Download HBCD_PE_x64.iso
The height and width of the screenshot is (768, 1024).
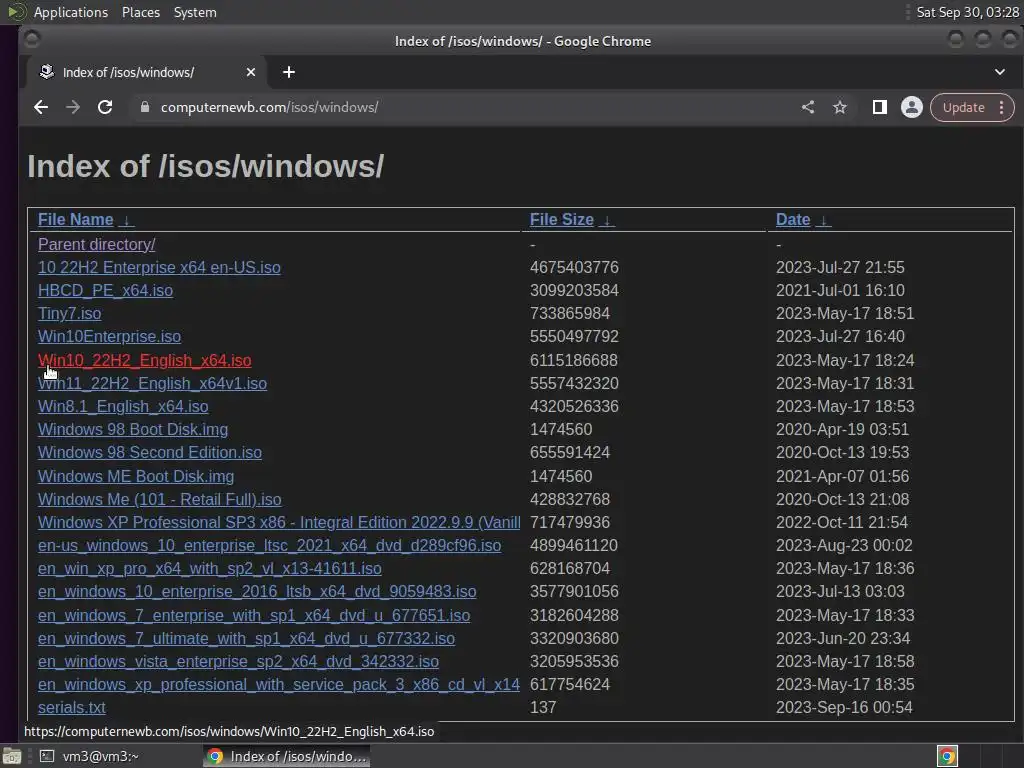[x=105, y=290]
